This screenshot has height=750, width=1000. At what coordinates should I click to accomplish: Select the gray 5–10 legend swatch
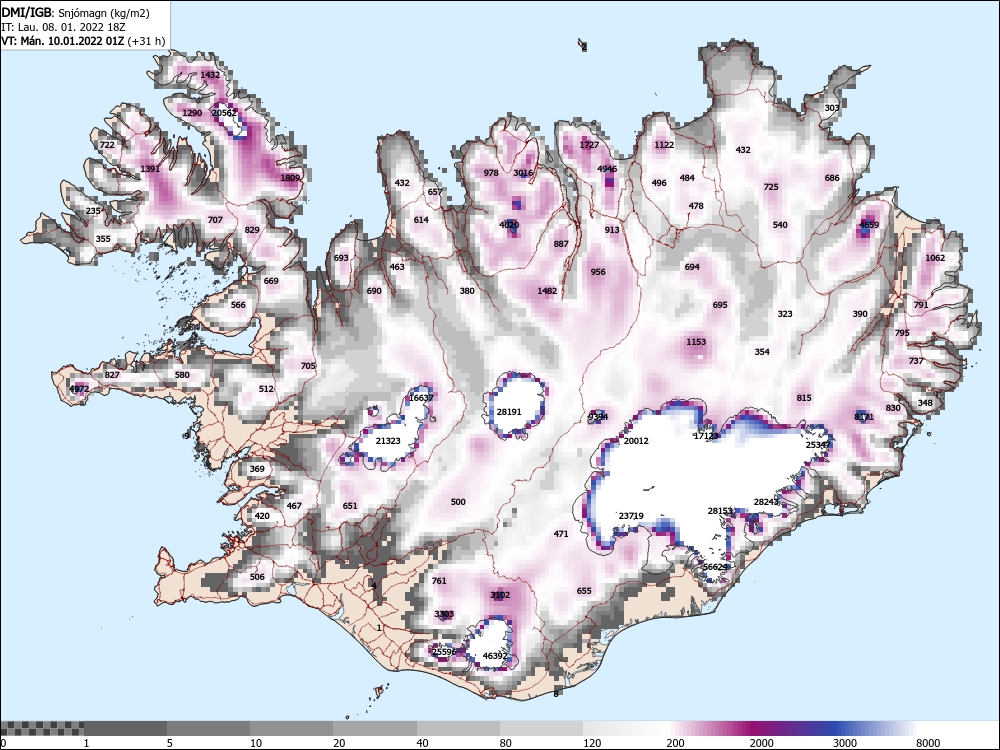pos(209,728)
